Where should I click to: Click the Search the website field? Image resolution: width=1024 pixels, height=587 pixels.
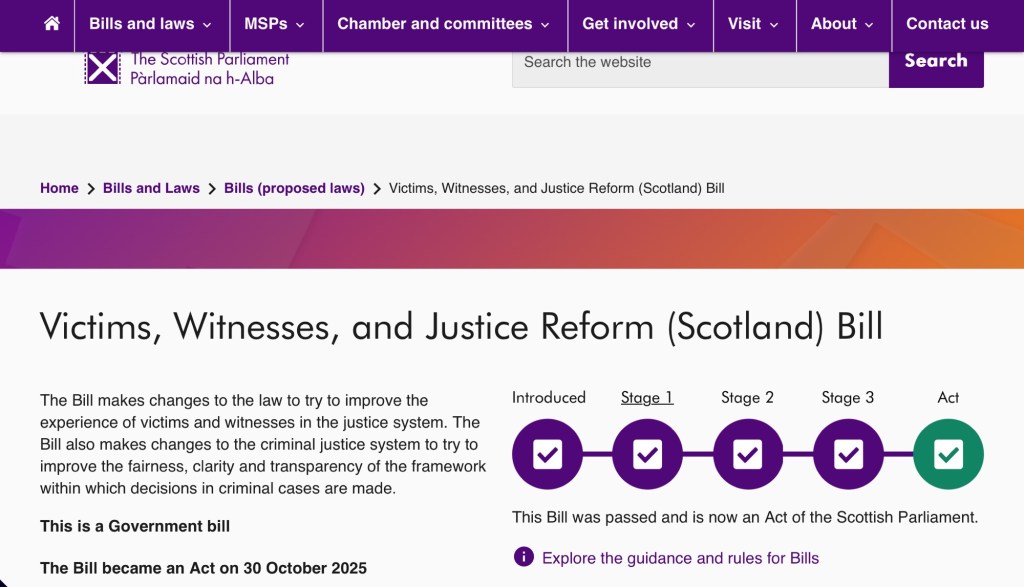[x=700, y=62]
